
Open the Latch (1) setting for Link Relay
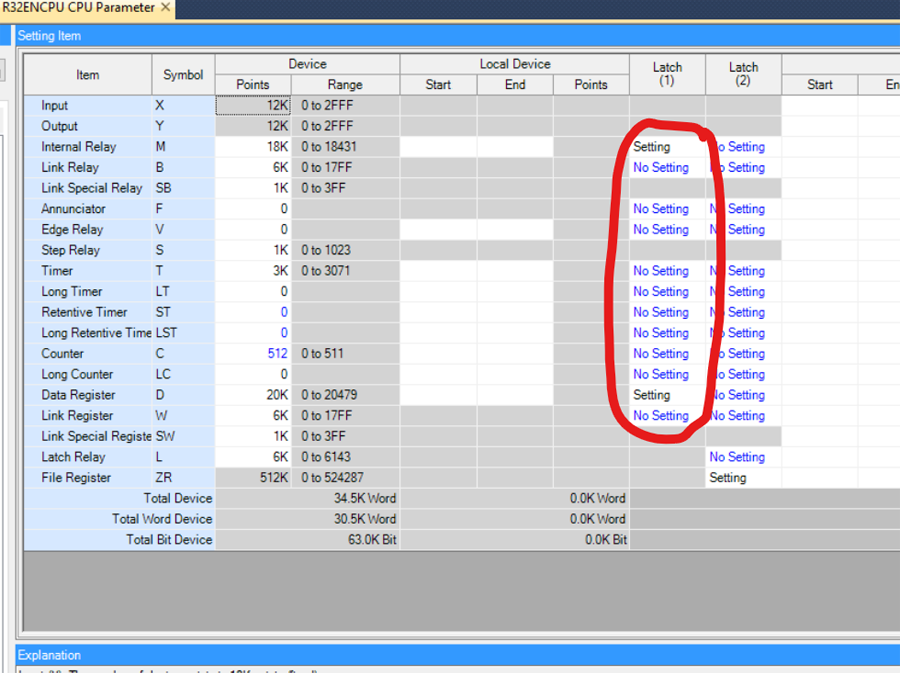tap(660, 167)
